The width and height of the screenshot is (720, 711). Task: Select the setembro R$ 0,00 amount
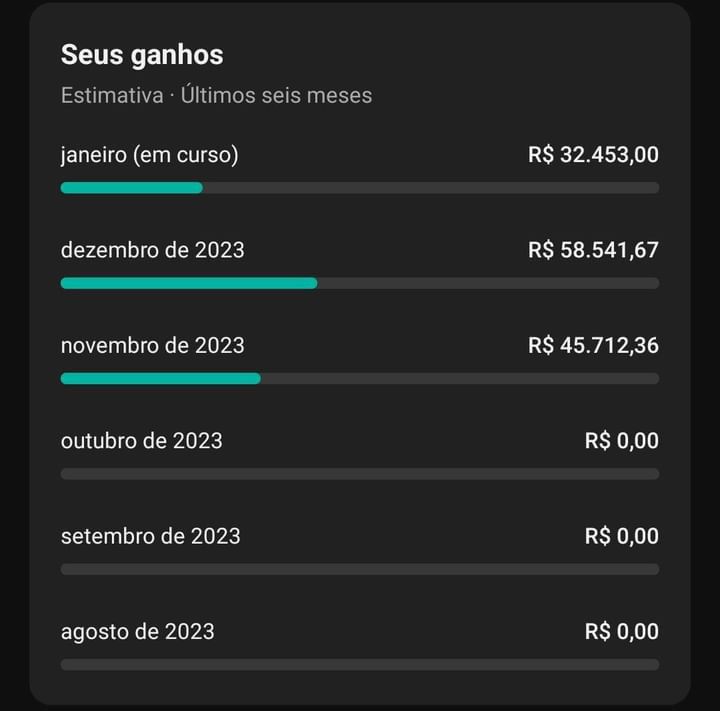tap(622, 536)
